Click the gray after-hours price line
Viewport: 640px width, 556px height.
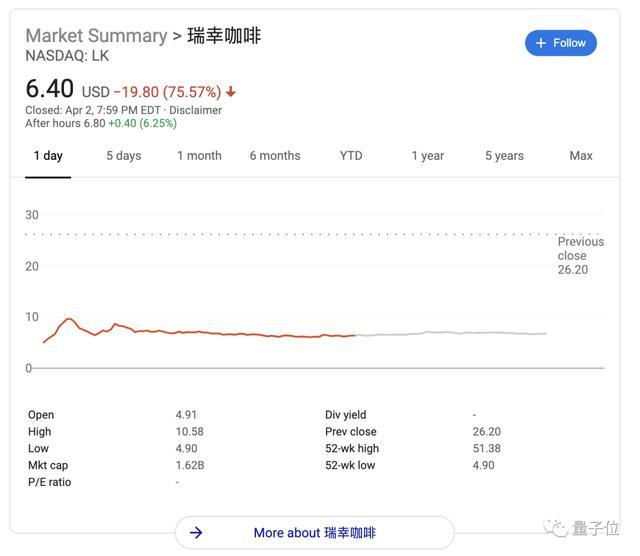[450, 333]
